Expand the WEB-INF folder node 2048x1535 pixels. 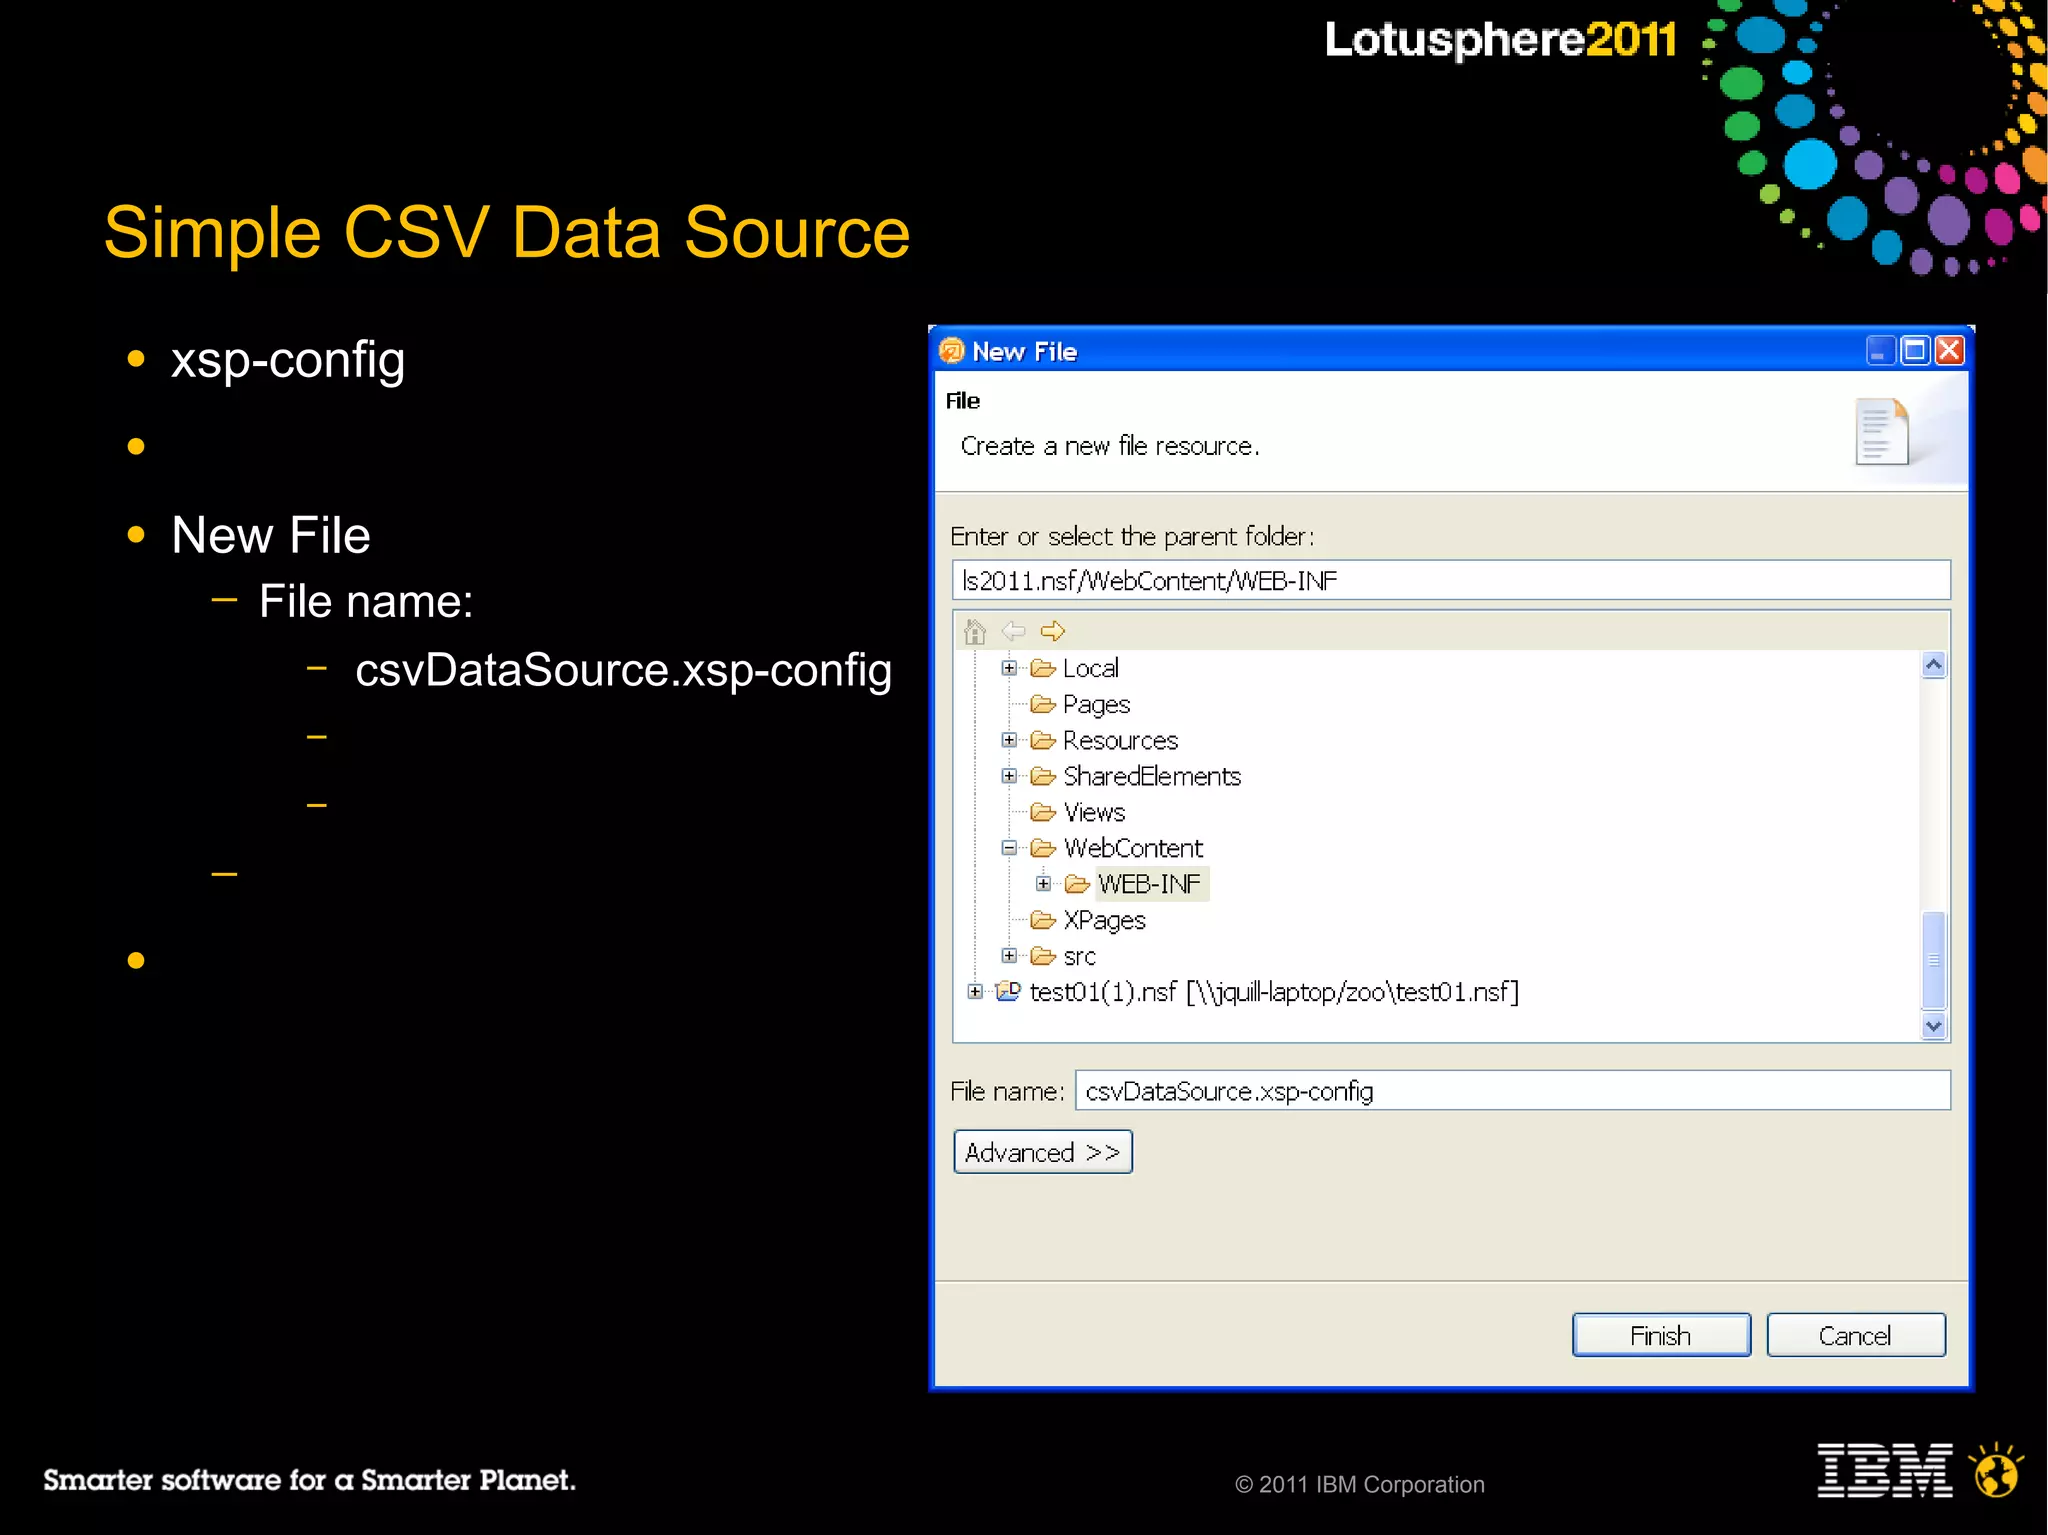tap(1043, 884)
